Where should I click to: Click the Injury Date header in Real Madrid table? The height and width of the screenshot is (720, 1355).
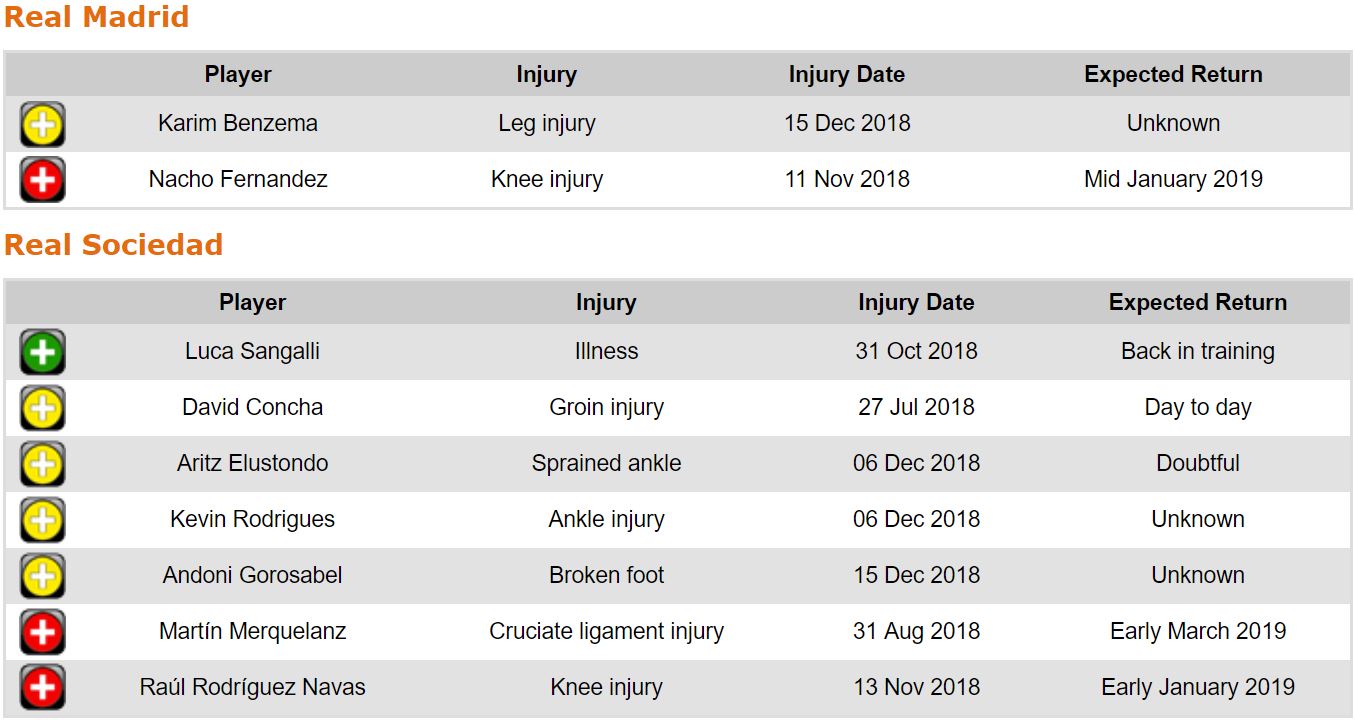tap(846, 75)
